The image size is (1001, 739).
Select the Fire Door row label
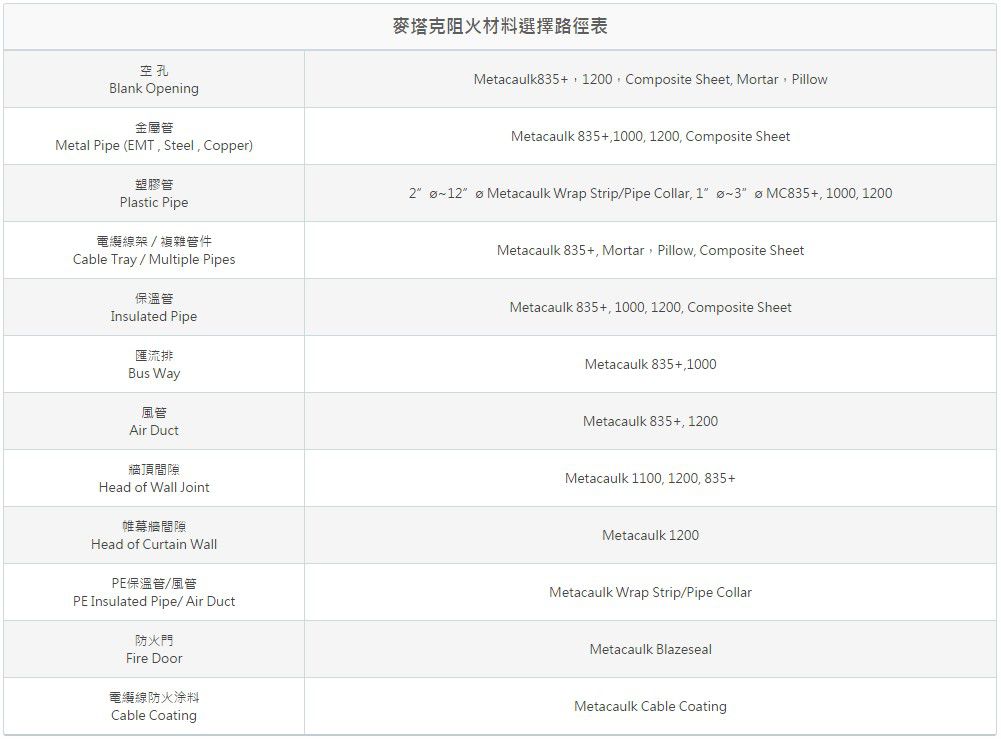pos(154,649)
